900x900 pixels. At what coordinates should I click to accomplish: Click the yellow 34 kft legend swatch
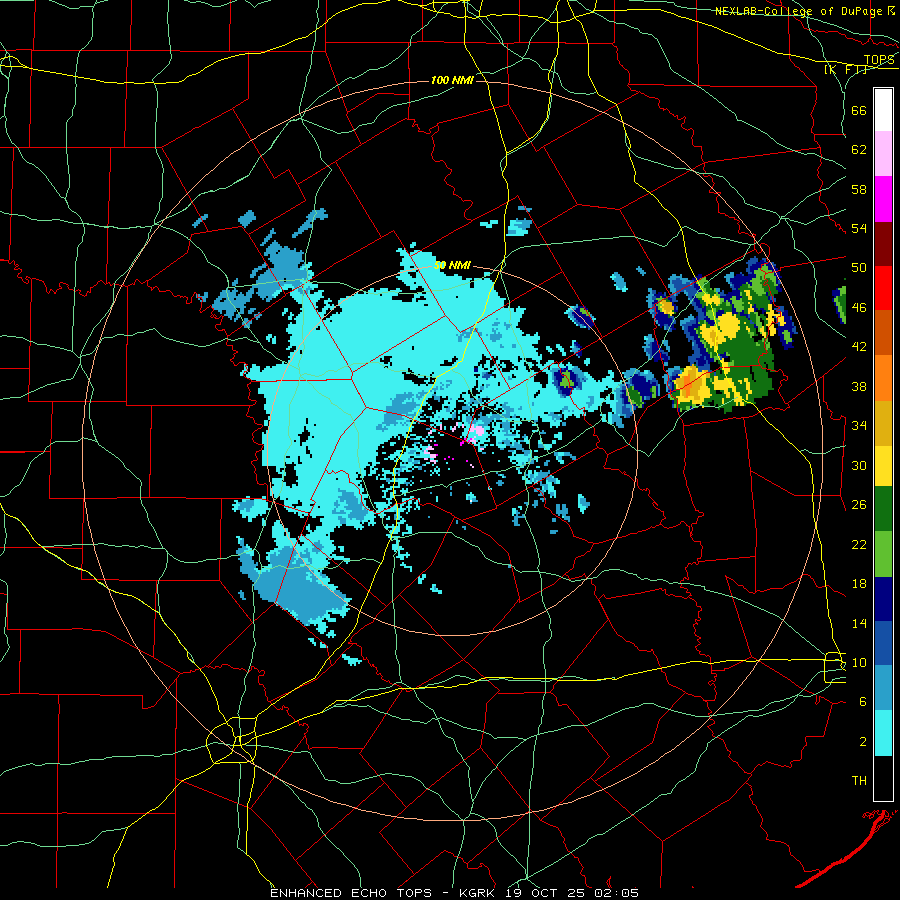[x=883, y=466]
